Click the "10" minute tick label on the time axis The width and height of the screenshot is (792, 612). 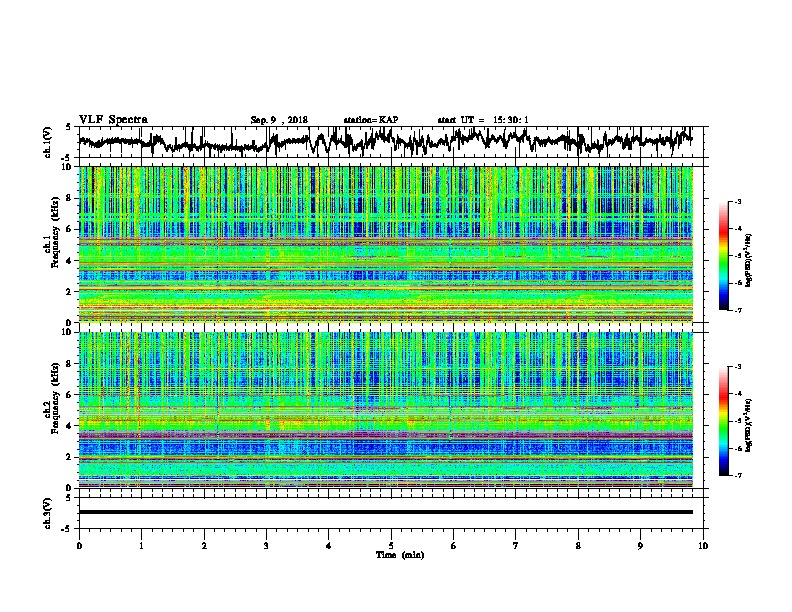703,546
